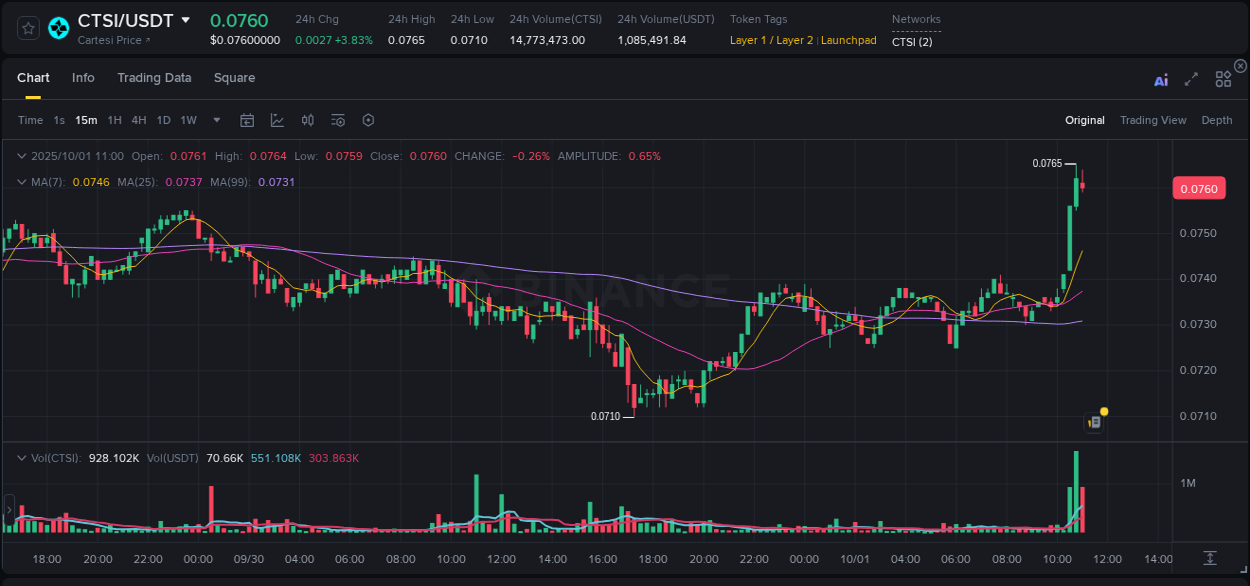Collapse the MA indicator info row
Screen dimensions: 1250x586
[22, 182]
